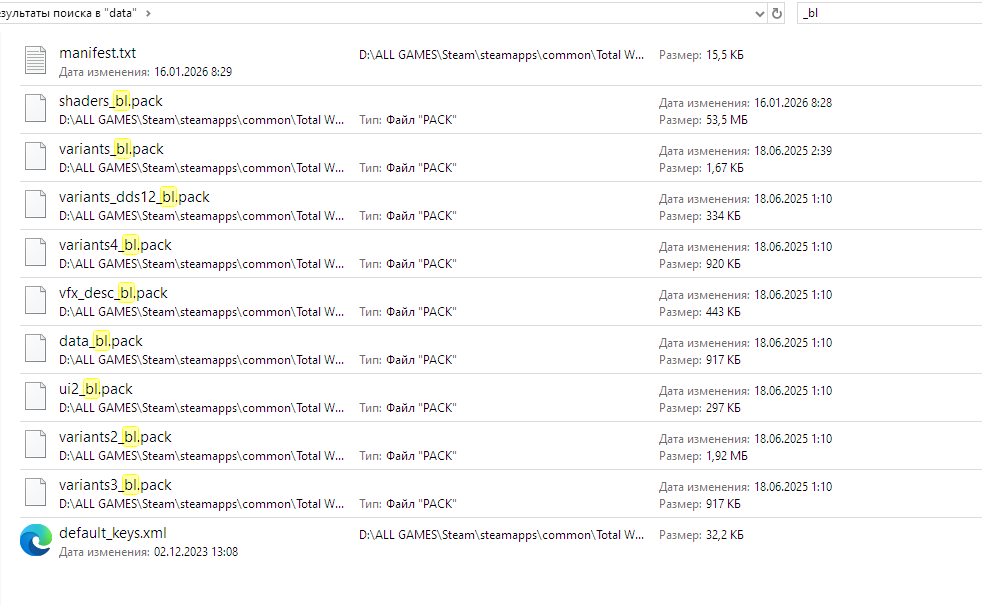Screen dimensions: 982x606
Task: Select the variants4_bl.pack file name
Action: click(115, 245)
